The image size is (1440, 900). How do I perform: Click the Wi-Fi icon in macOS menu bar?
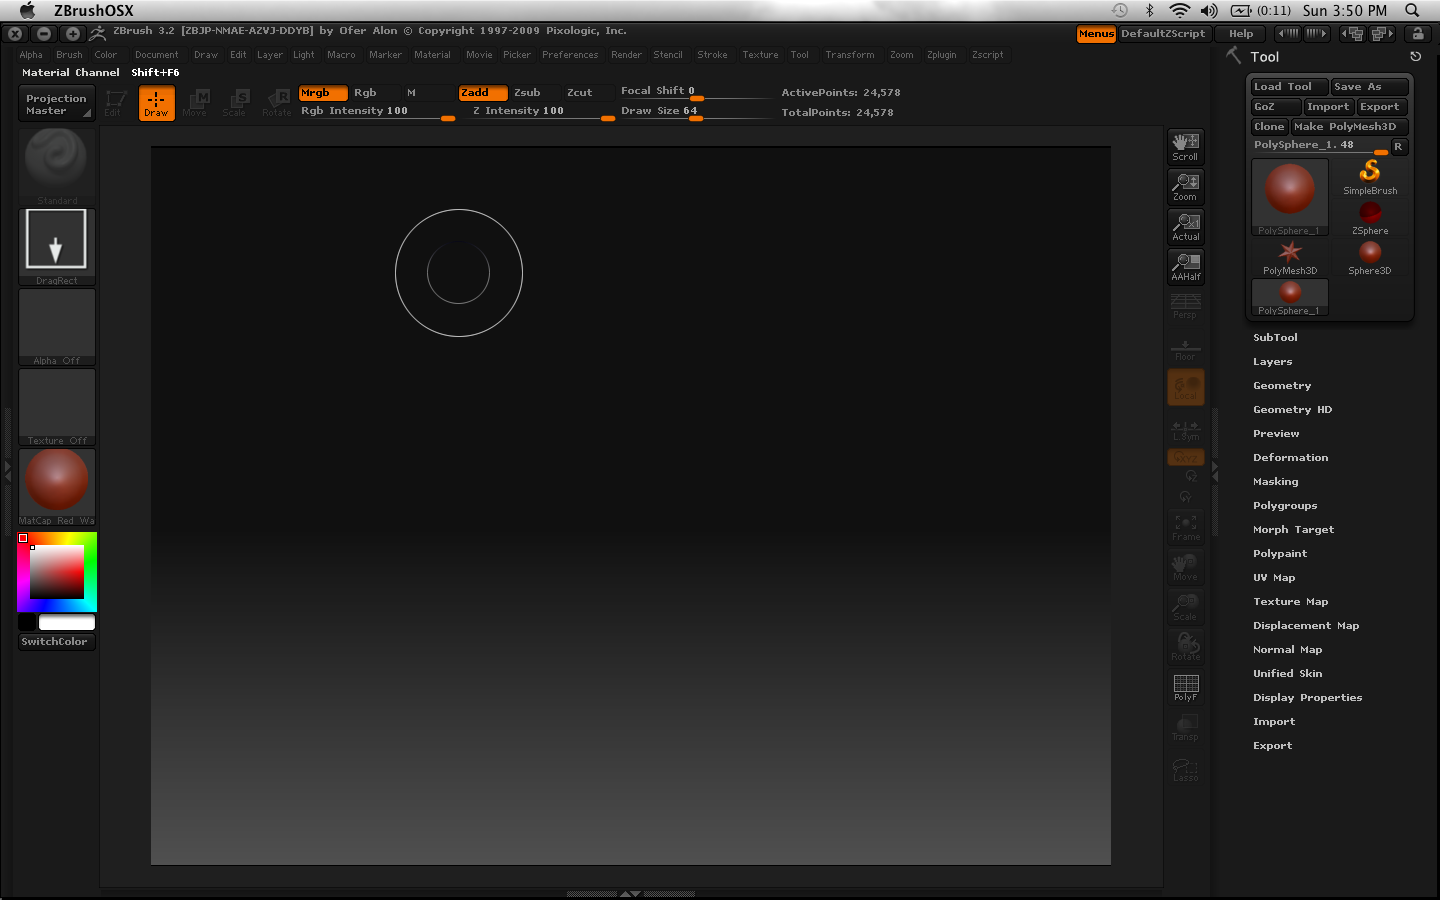coord(1180,10)
